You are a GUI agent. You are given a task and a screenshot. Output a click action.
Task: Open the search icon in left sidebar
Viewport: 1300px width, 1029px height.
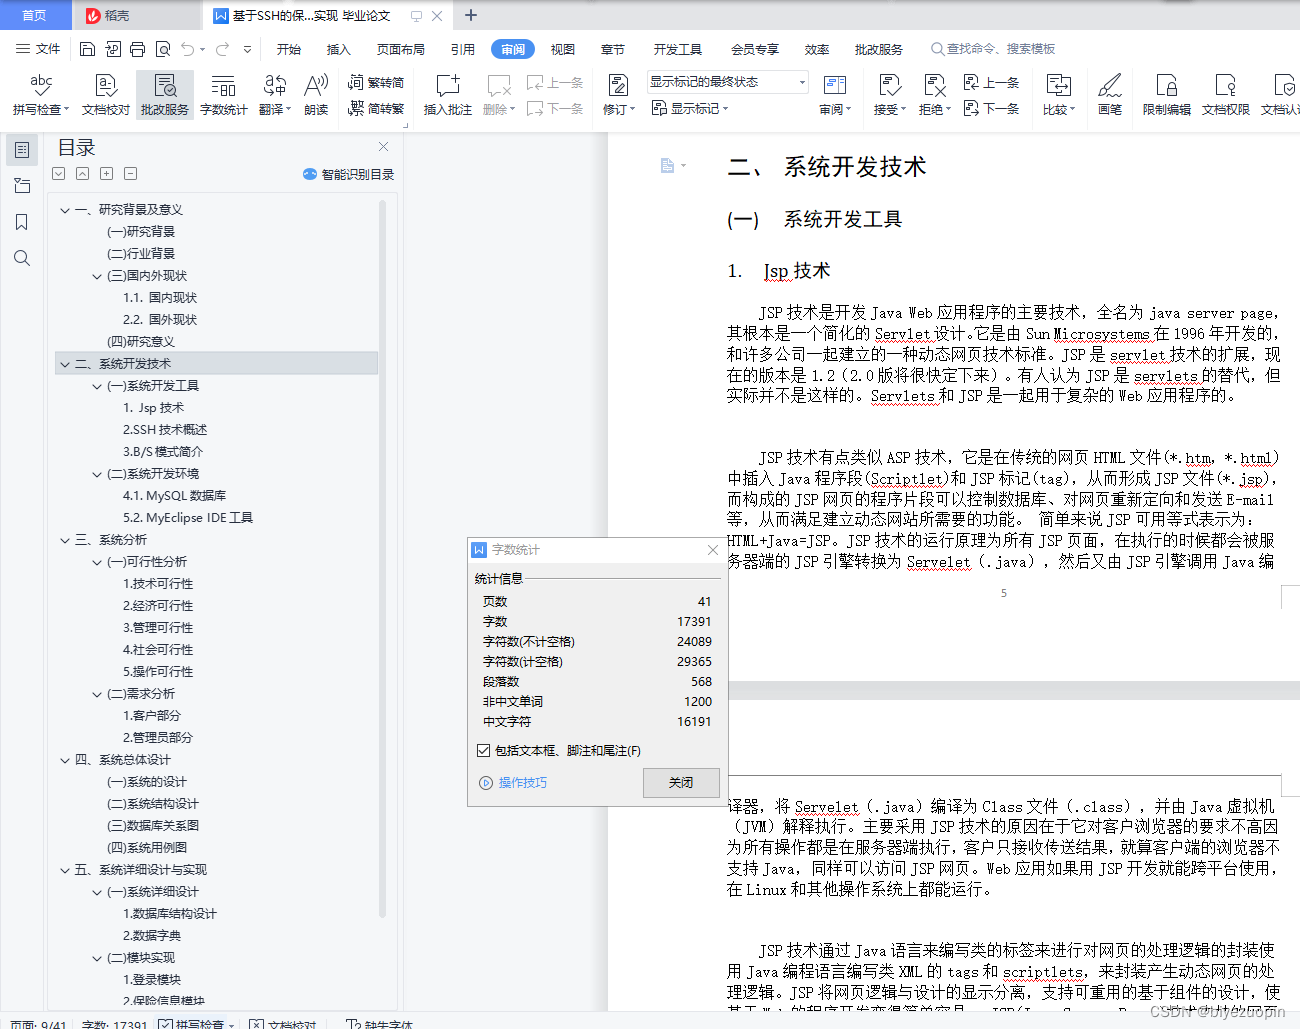pos(21,258)
